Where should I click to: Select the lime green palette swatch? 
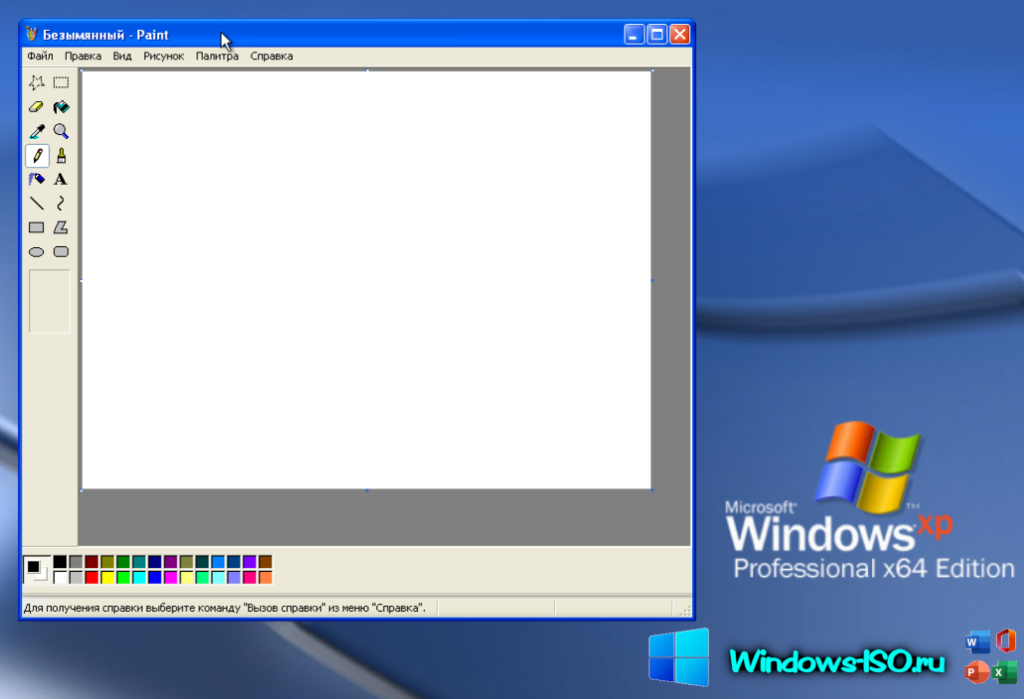tap(123, 577)
